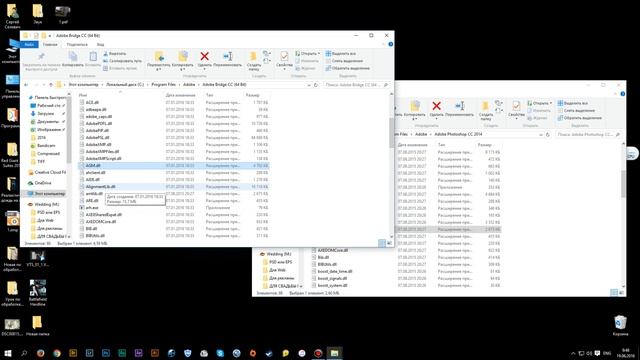Click Edit (Изменить) in Bridge window ribbon
640x360 pixels.
tap(307, 61)
